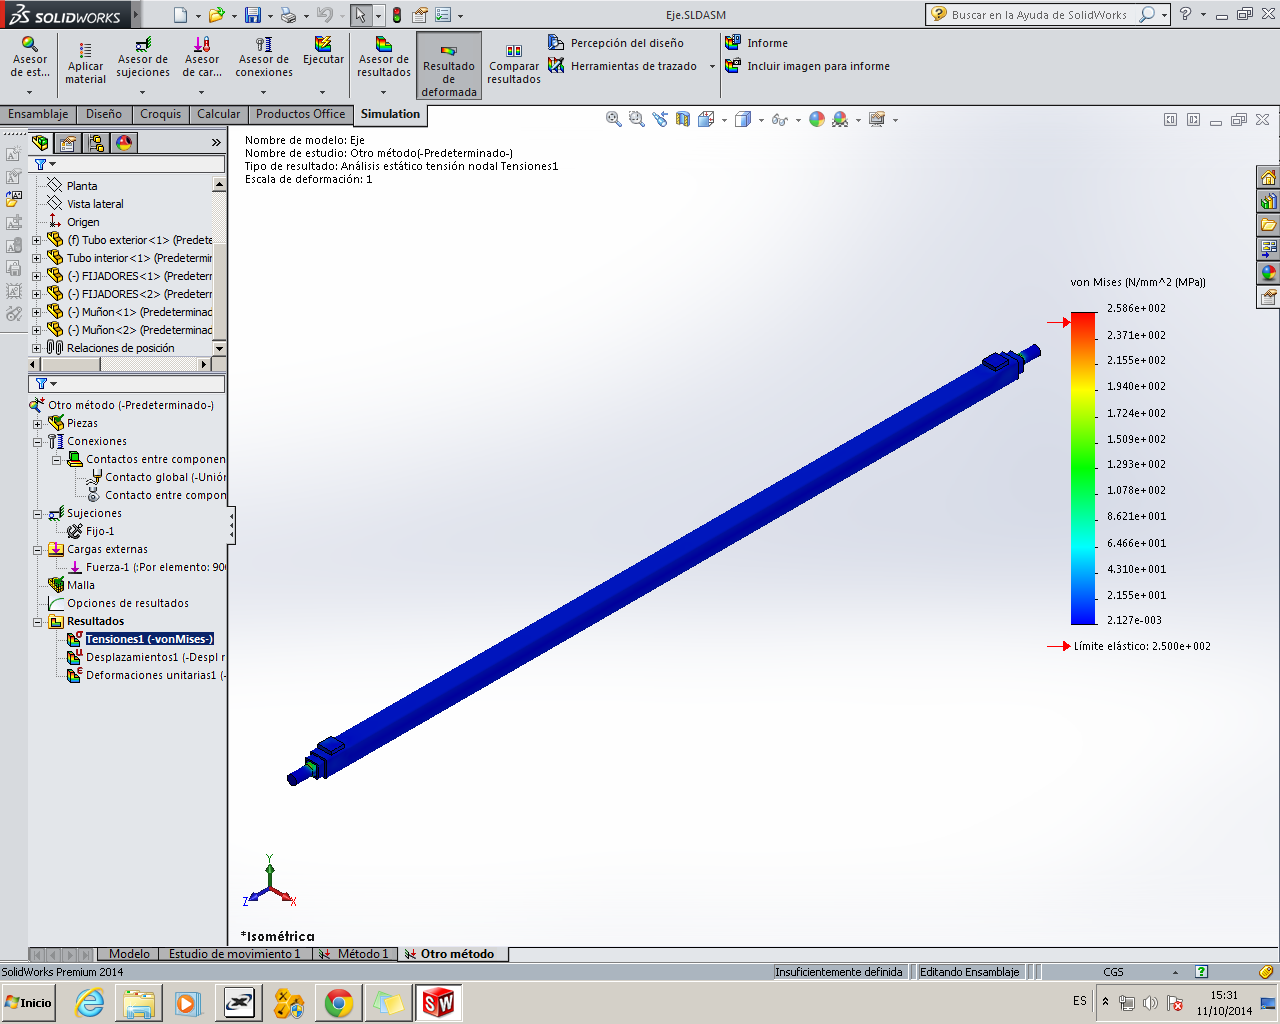
Task: Click Zoom to area icon
Action: [x=636, y=119]
